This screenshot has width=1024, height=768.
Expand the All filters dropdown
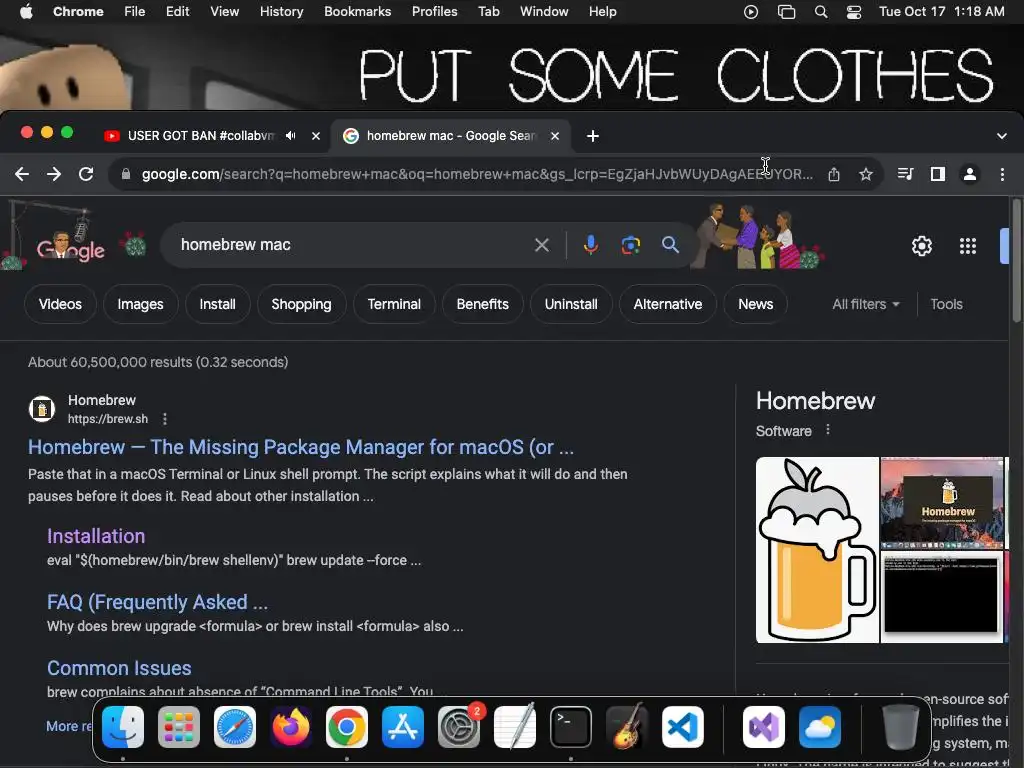[x=865, y=304]
